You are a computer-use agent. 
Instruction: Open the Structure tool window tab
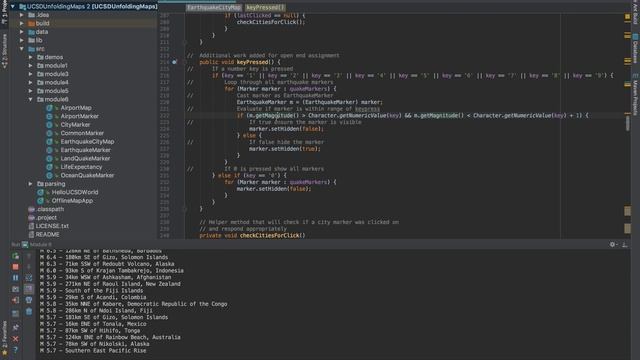4,50
